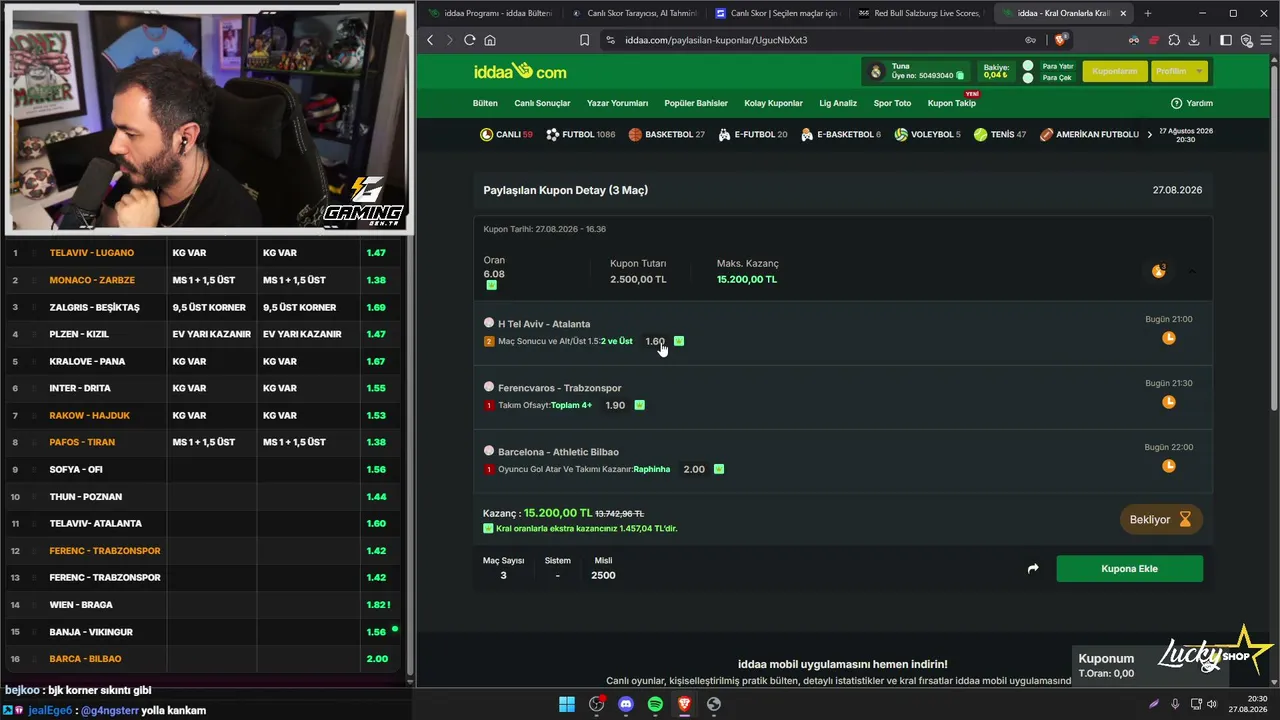The width and height of the screenshot is (1280, 720).
Task: Click the browser address bar URL
Action: (716, 40)
